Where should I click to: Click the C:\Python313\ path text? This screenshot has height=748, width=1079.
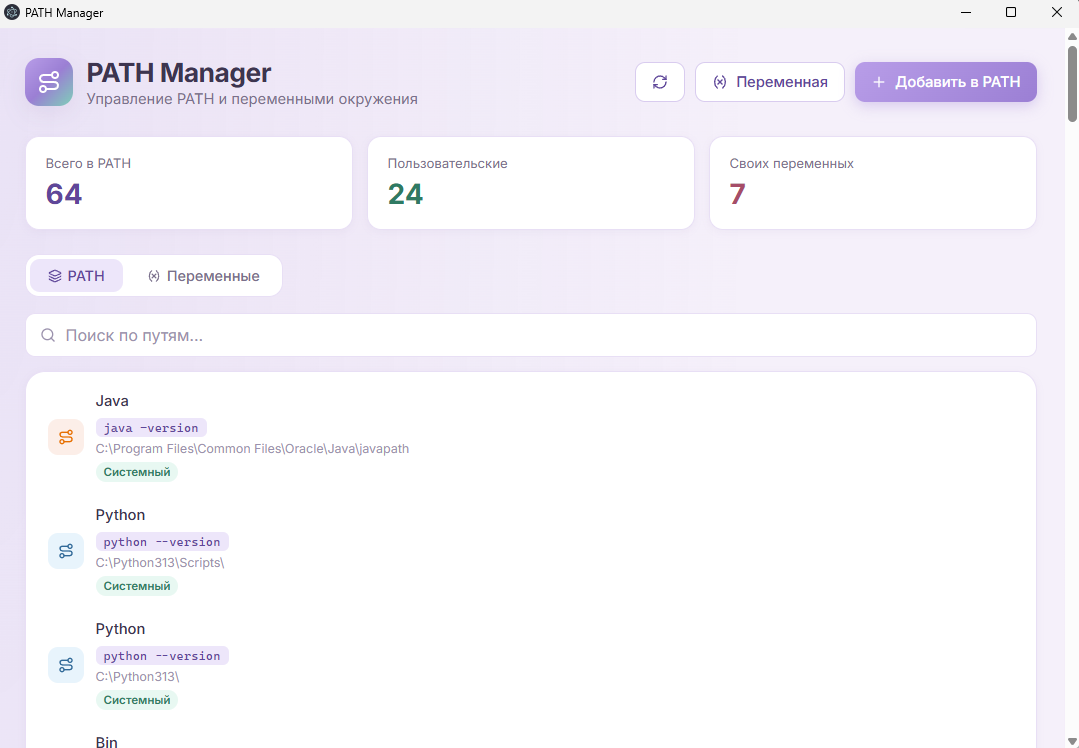pos(138,677)
